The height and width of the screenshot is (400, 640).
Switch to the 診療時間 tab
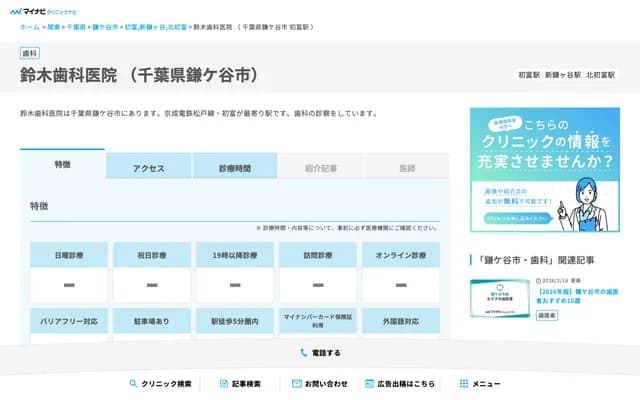point(235,168)
